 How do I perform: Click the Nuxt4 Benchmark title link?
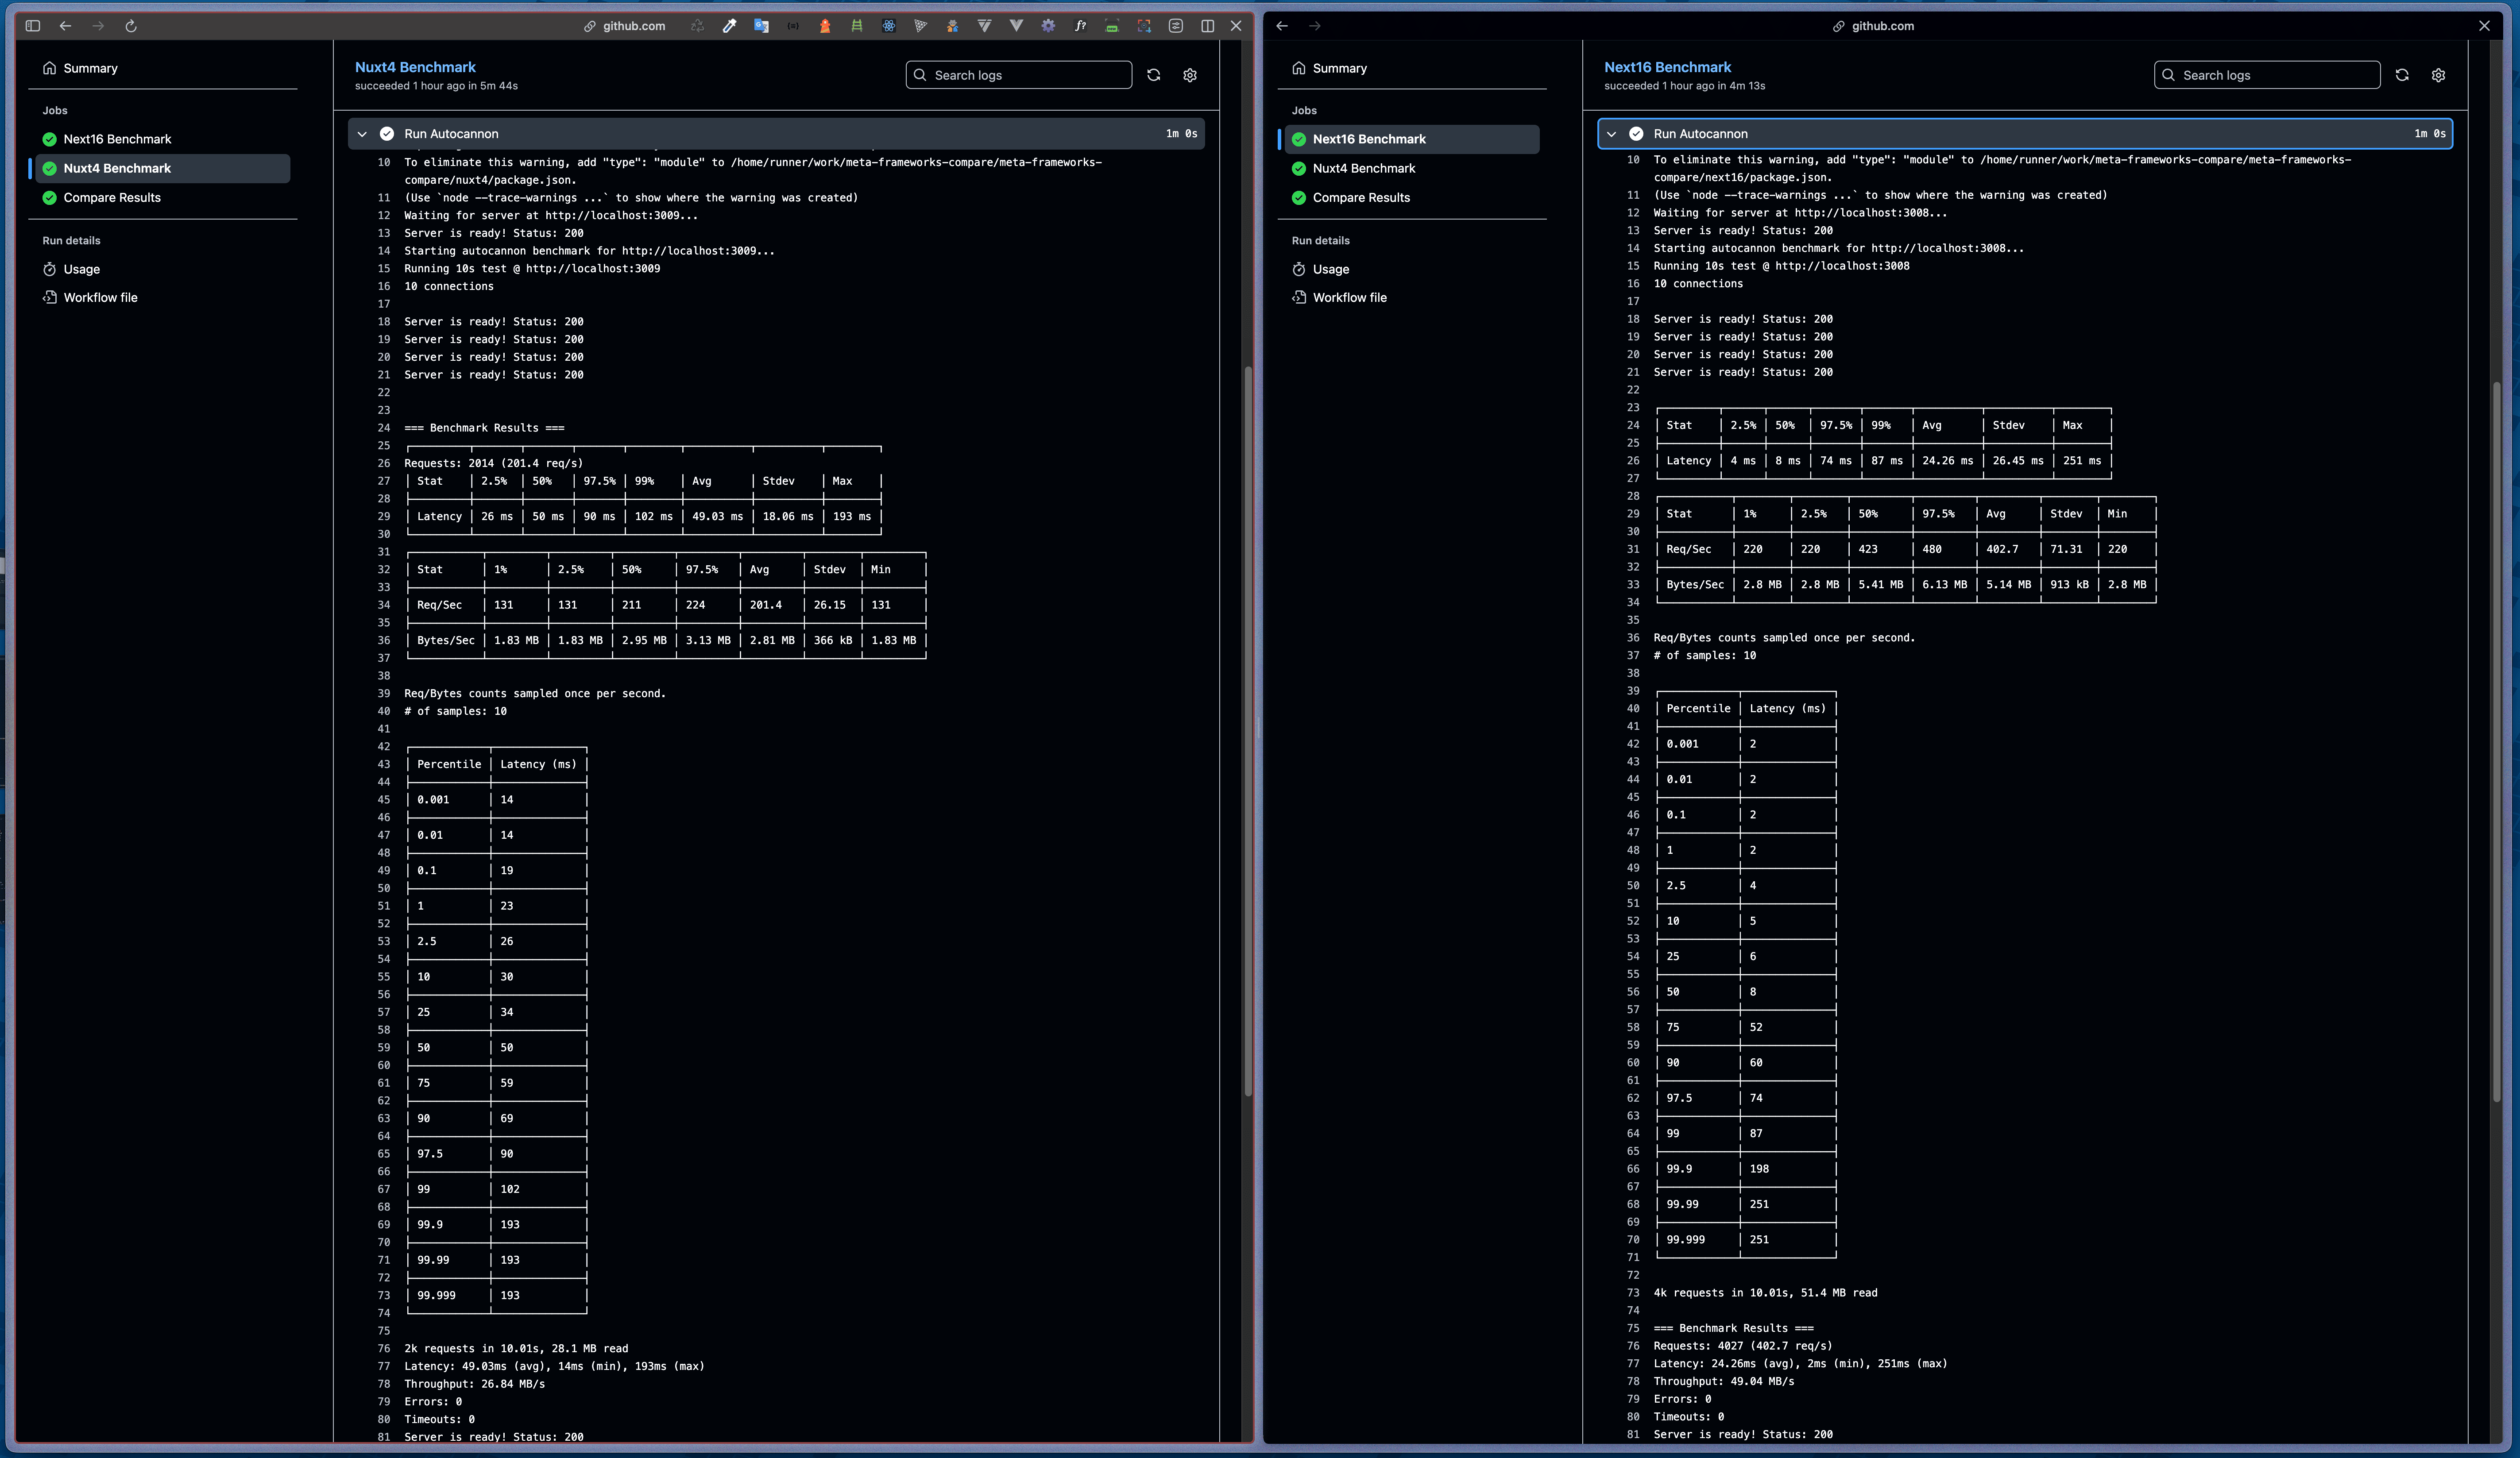tap(414, 67)
